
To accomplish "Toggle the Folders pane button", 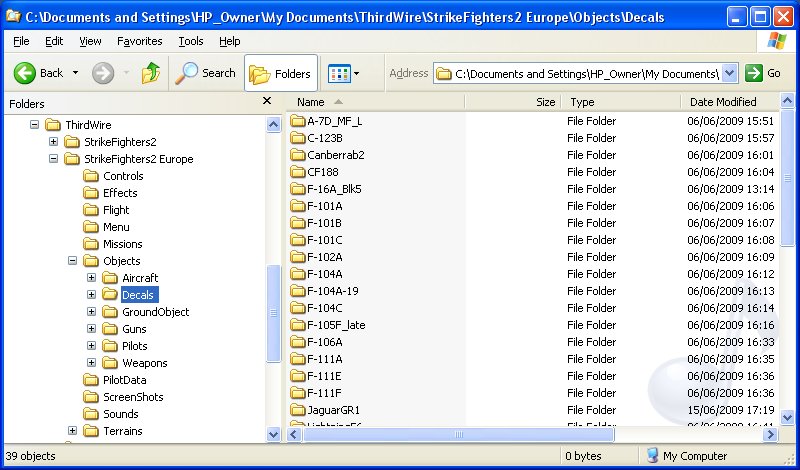I will click(x=281, y=73).
